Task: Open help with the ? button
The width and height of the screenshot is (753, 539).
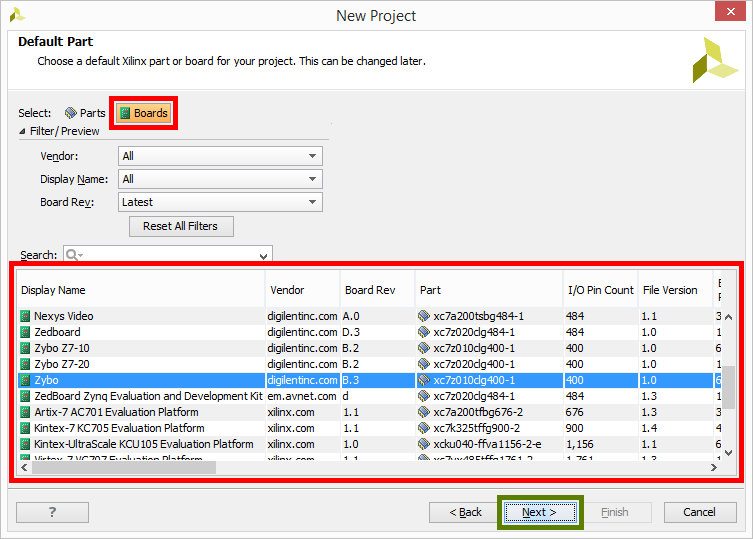Action: pos(52,512)
